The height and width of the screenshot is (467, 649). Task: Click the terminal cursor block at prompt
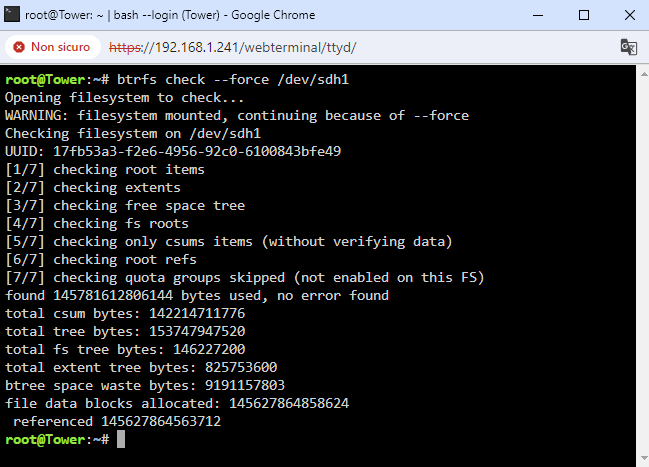[x=121, y=439]
